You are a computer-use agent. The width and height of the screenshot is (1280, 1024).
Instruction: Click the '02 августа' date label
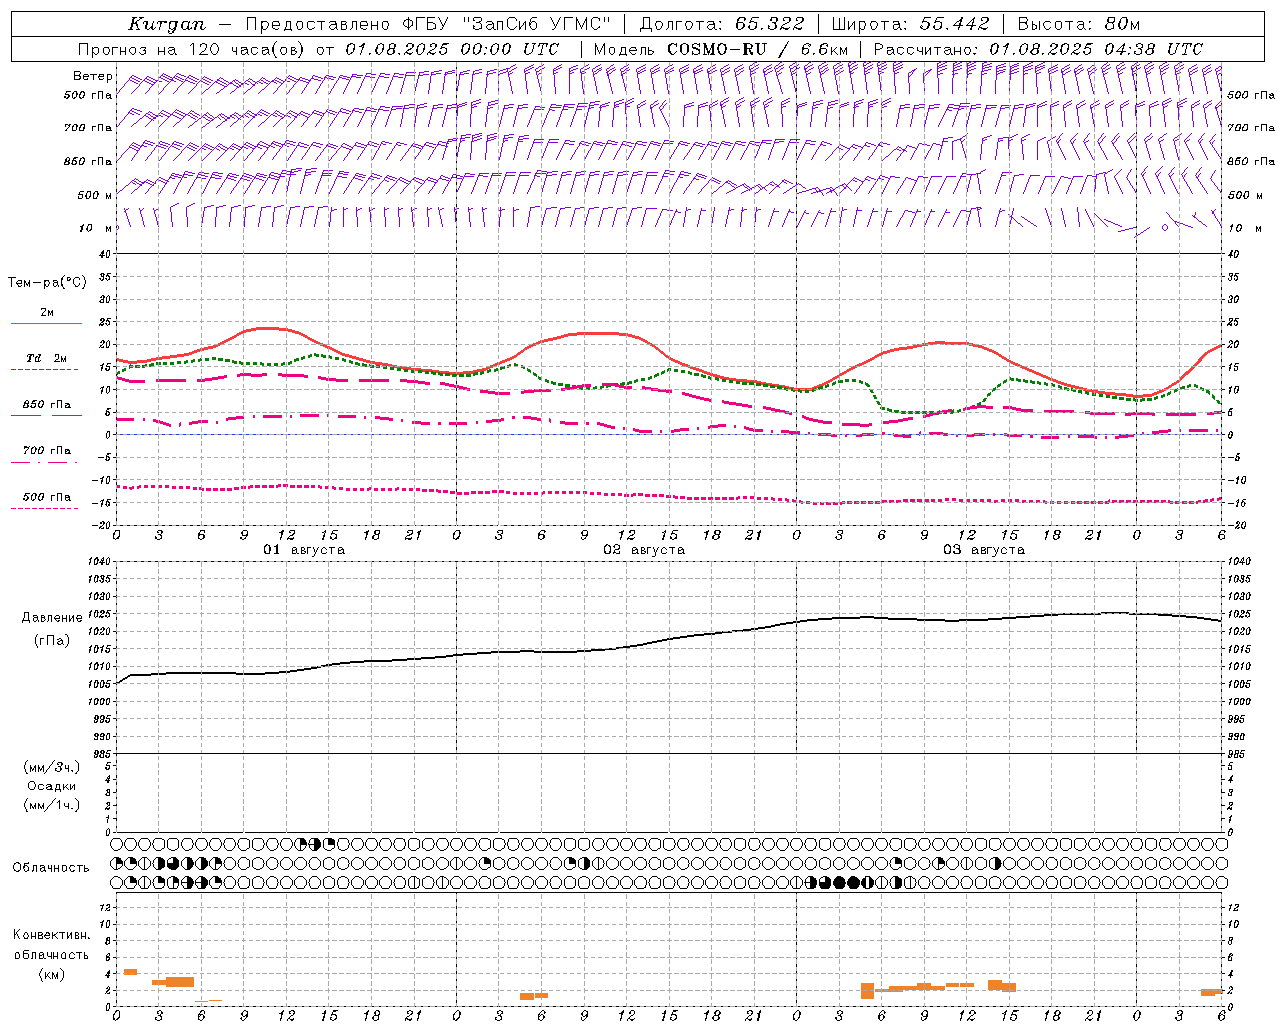[644, 550]
